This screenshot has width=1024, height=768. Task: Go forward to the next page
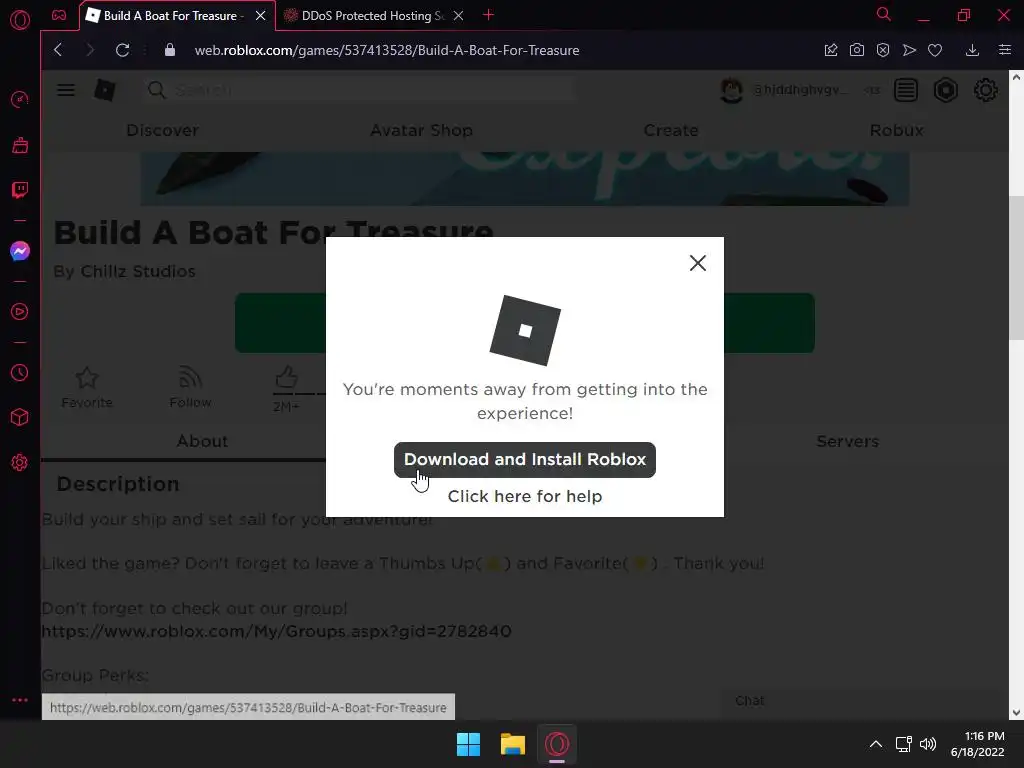coord(90,50)
